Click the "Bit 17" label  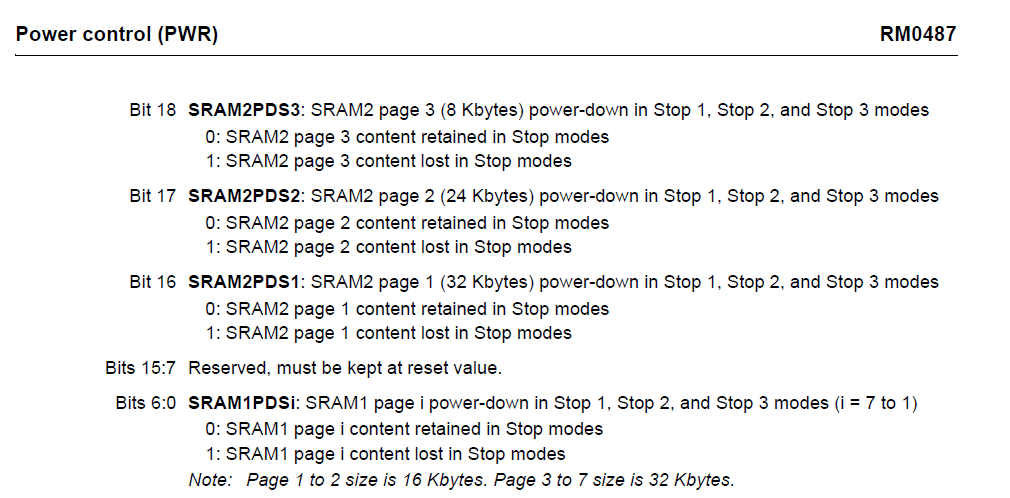pos(153,196)
